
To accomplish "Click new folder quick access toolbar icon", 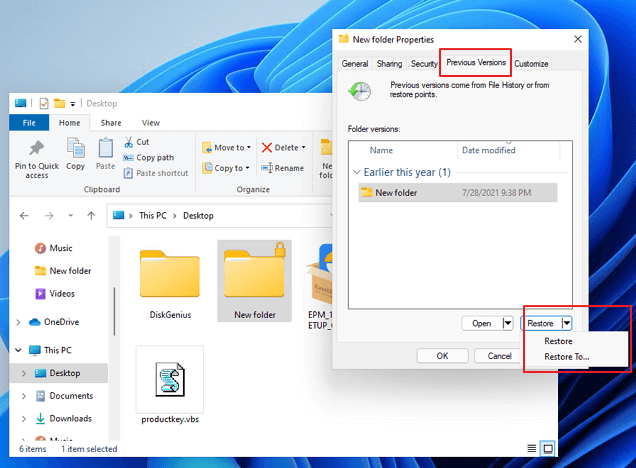I will point(60,103).
